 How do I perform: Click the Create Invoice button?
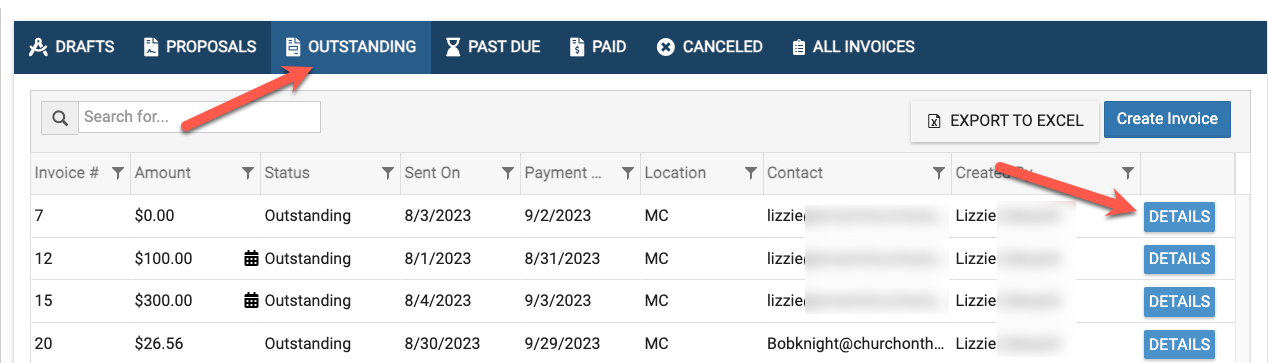pos(1167,119)
